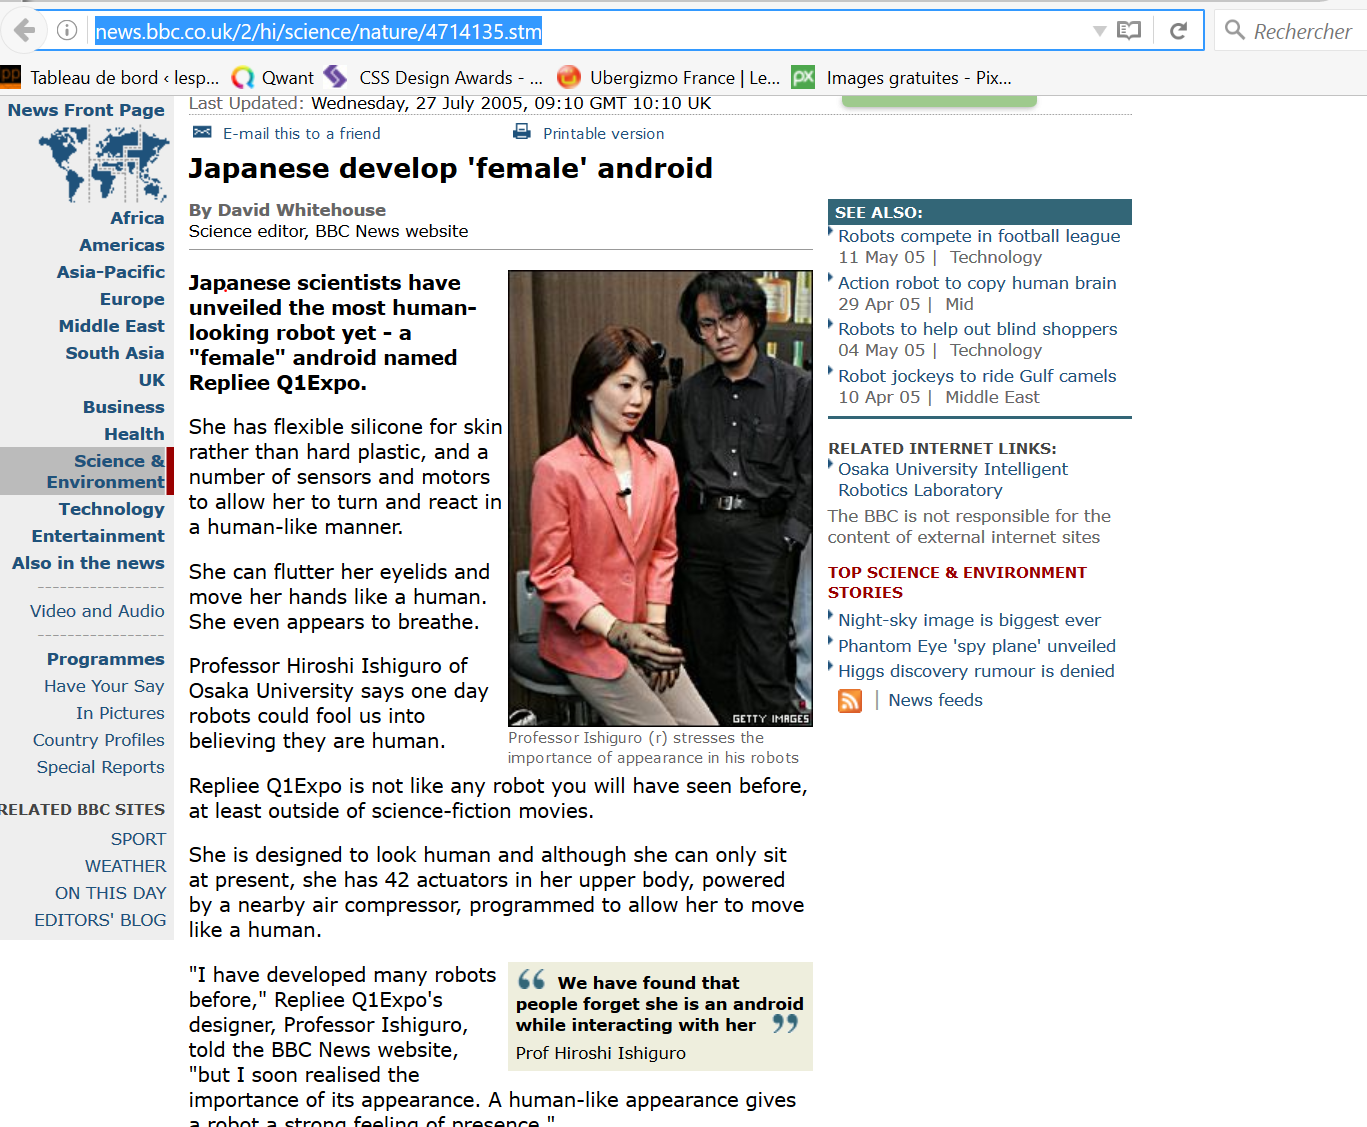This screenshot has width=1367, height=1127.
Task: Reload the page with refresh icon
Action: point(1179,31)
